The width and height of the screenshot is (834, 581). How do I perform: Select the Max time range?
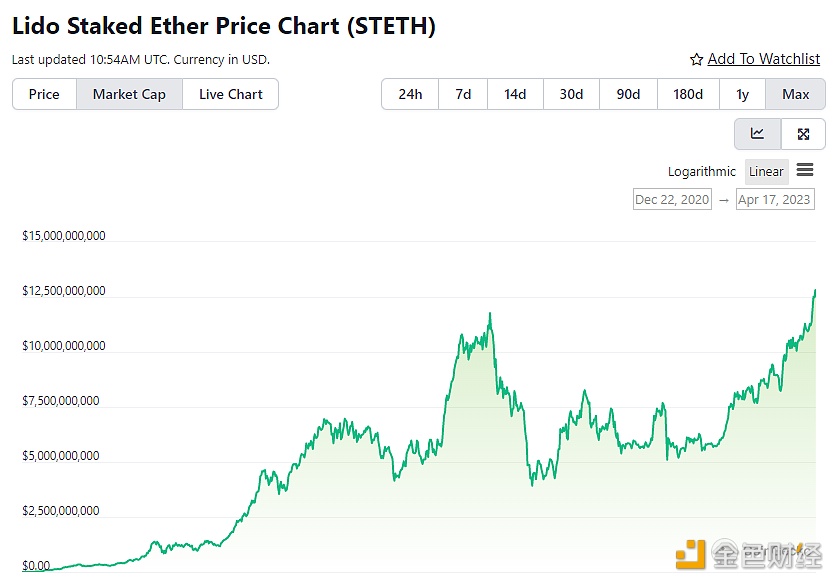[796, 95]
